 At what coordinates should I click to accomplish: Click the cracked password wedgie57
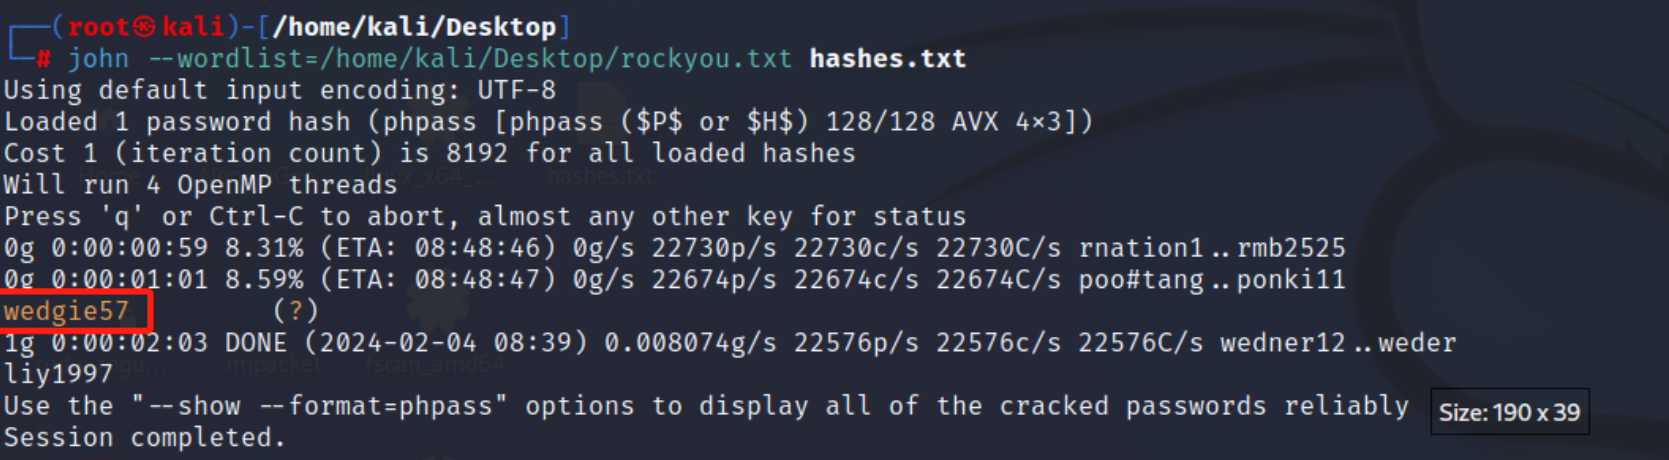click(x=66, y=311)
